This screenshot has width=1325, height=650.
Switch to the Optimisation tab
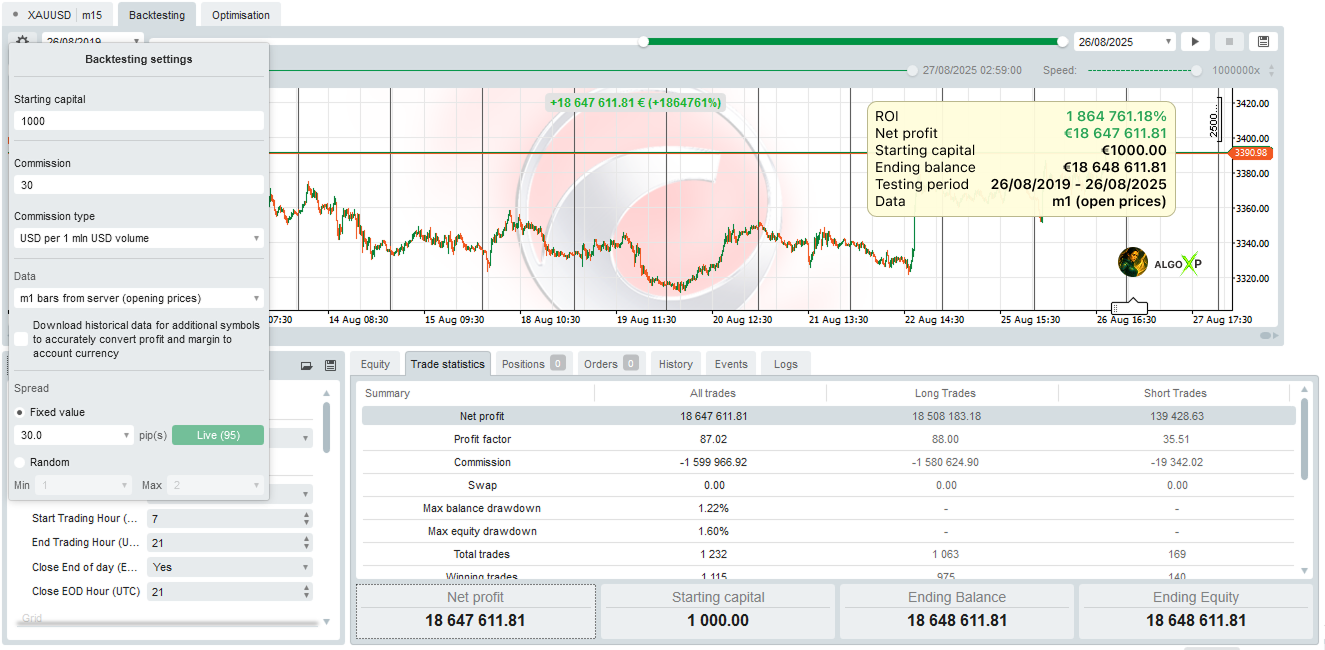point(241,15)
